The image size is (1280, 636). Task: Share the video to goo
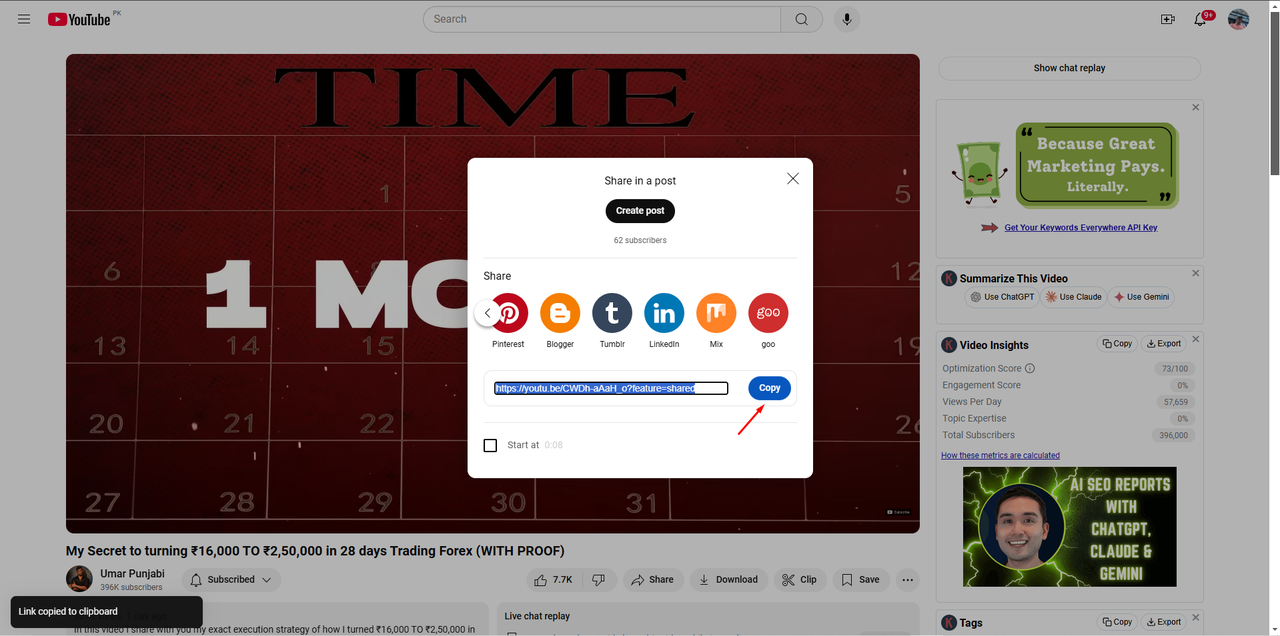[768, 314]
